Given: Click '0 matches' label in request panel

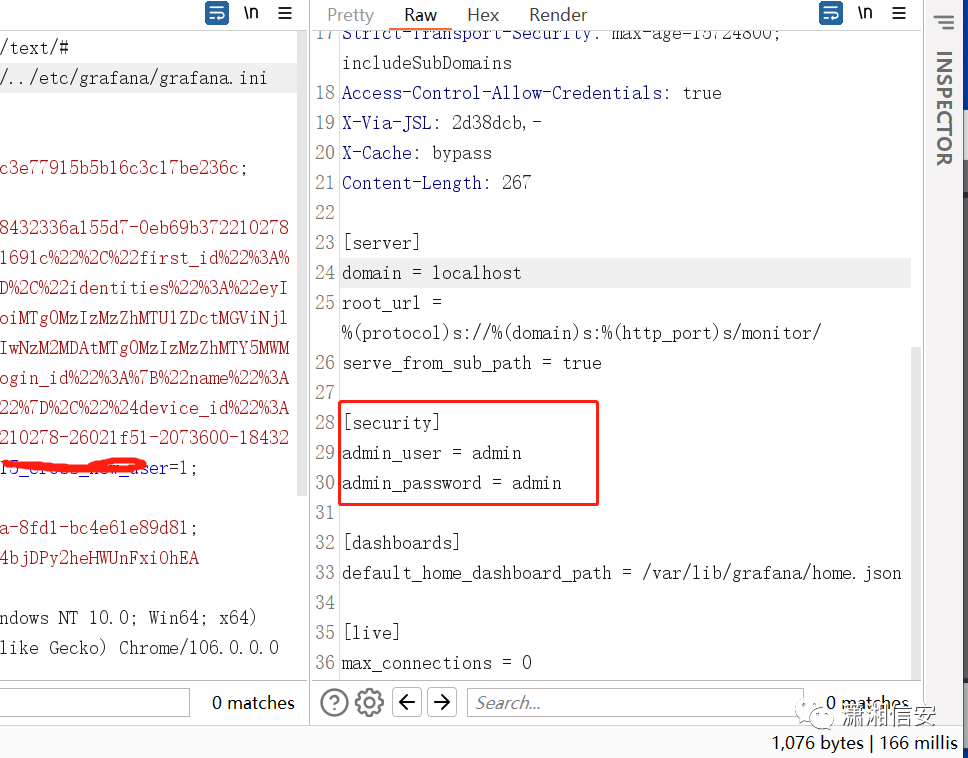Looking at the screenshot, I should 253,702.
